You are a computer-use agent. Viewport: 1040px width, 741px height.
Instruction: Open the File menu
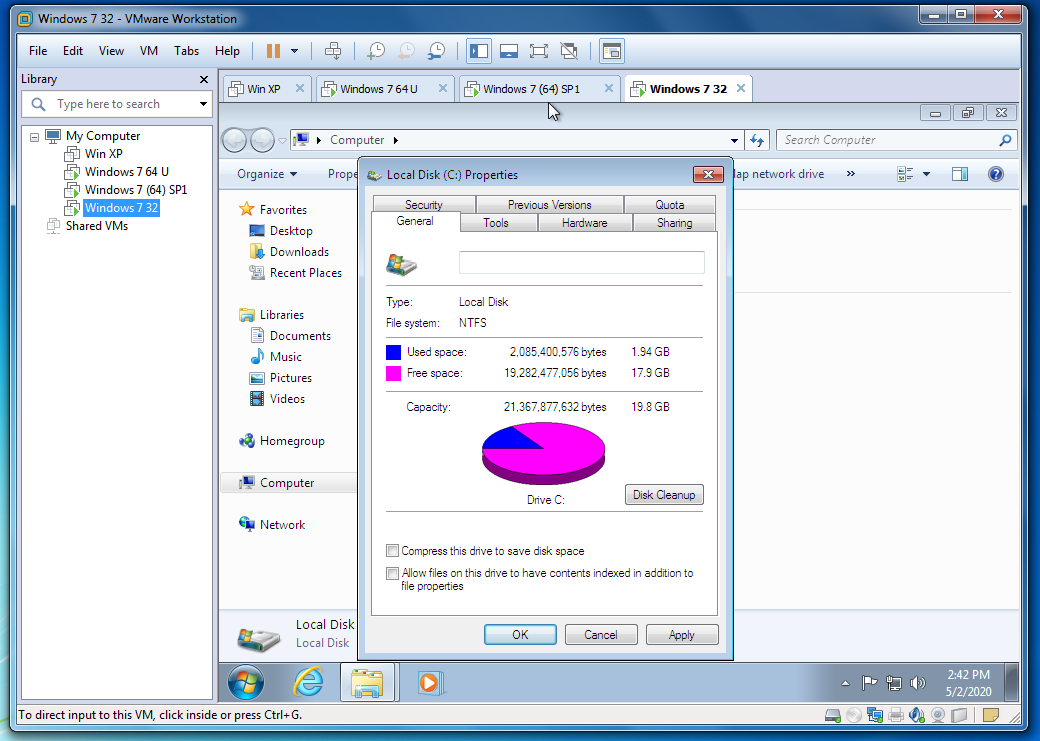[x=38, y=51]
